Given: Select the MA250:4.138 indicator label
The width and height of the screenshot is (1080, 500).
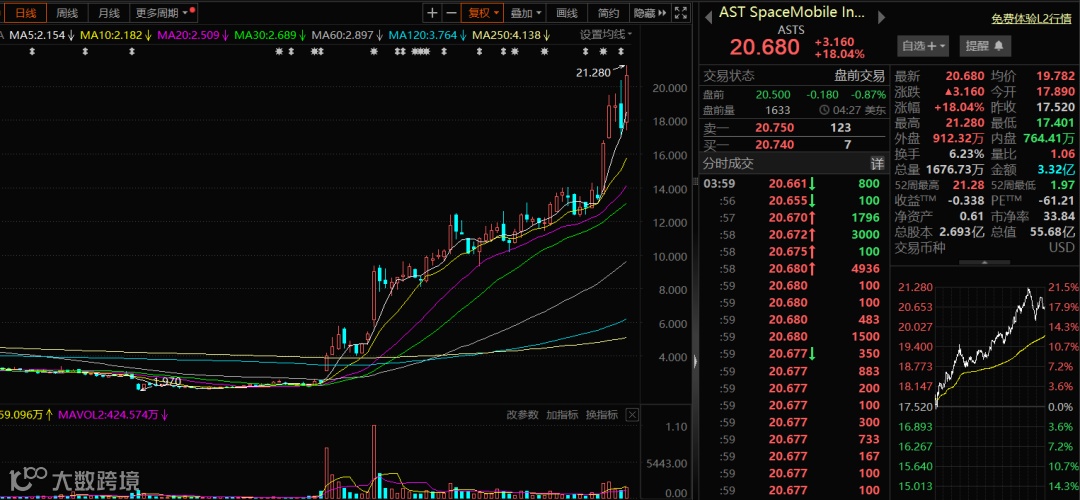Looking at the screenshot, I should pos(511,34).
